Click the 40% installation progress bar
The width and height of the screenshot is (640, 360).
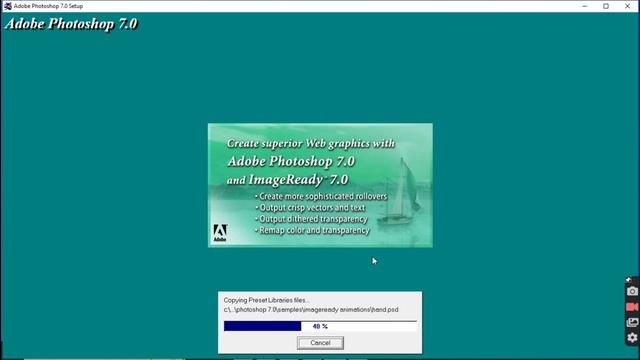320,326
